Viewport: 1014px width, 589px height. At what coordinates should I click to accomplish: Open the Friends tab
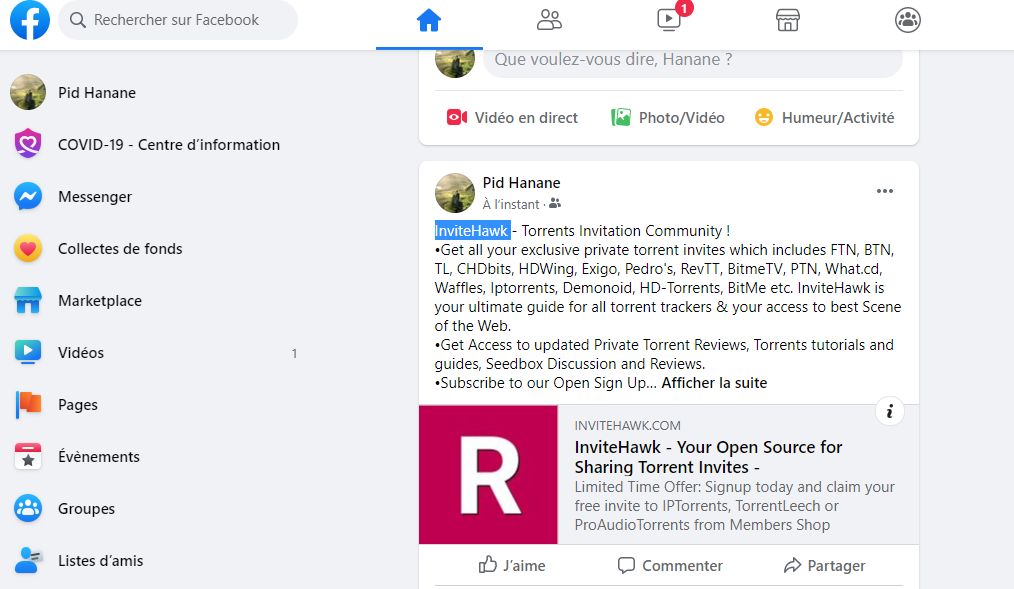tap(549, 20)
